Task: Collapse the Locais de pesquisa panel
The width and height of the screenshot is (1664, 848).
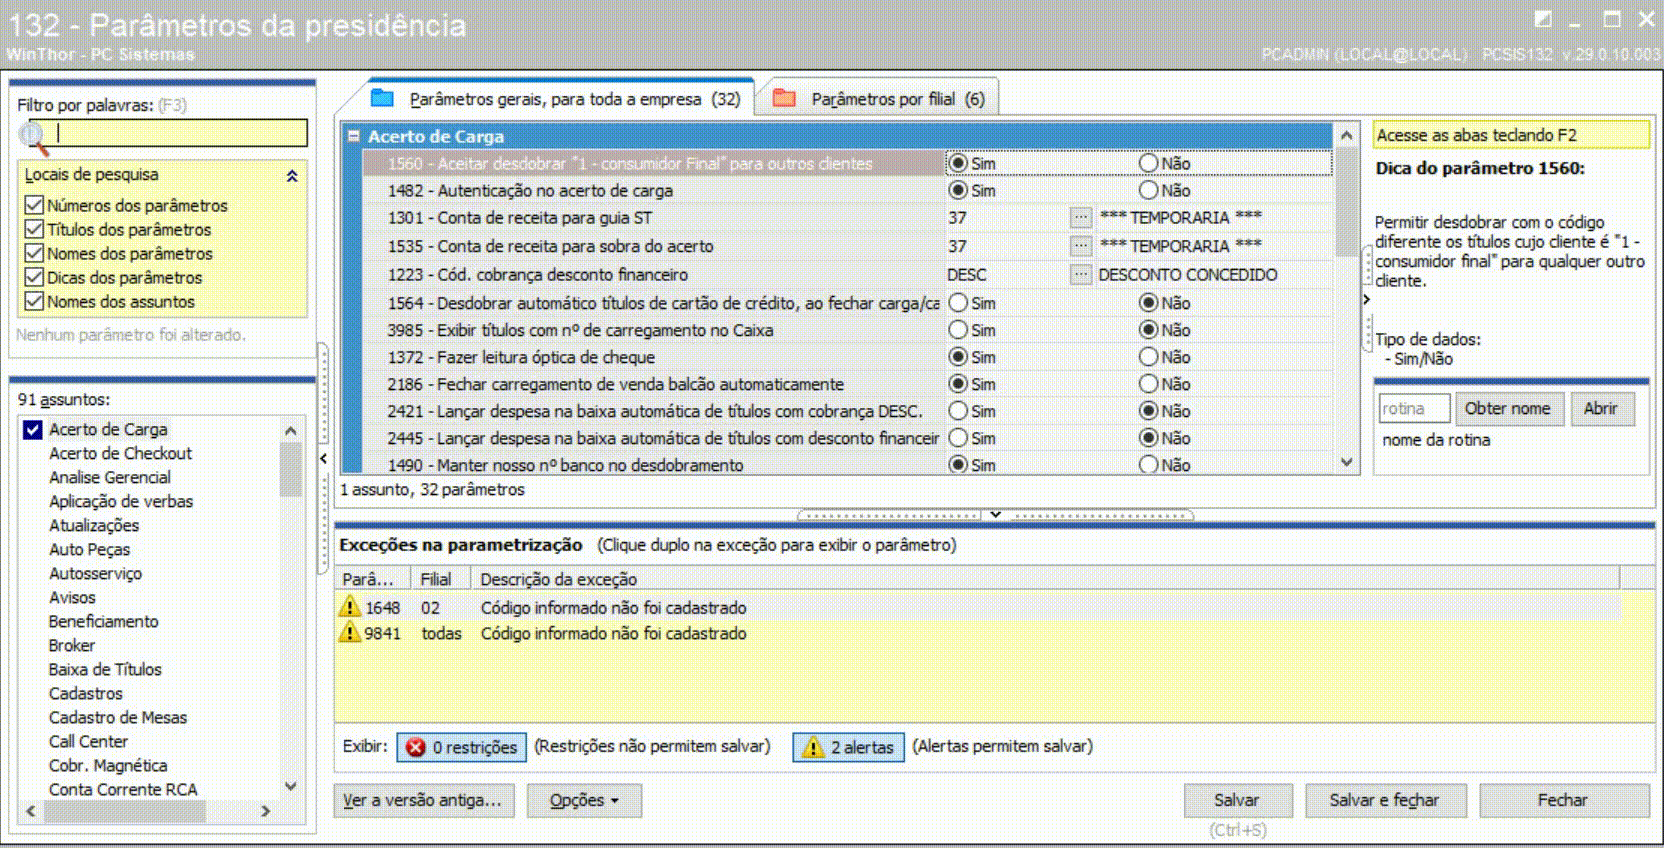Action: pyautogui.click(x=292, y=175)
